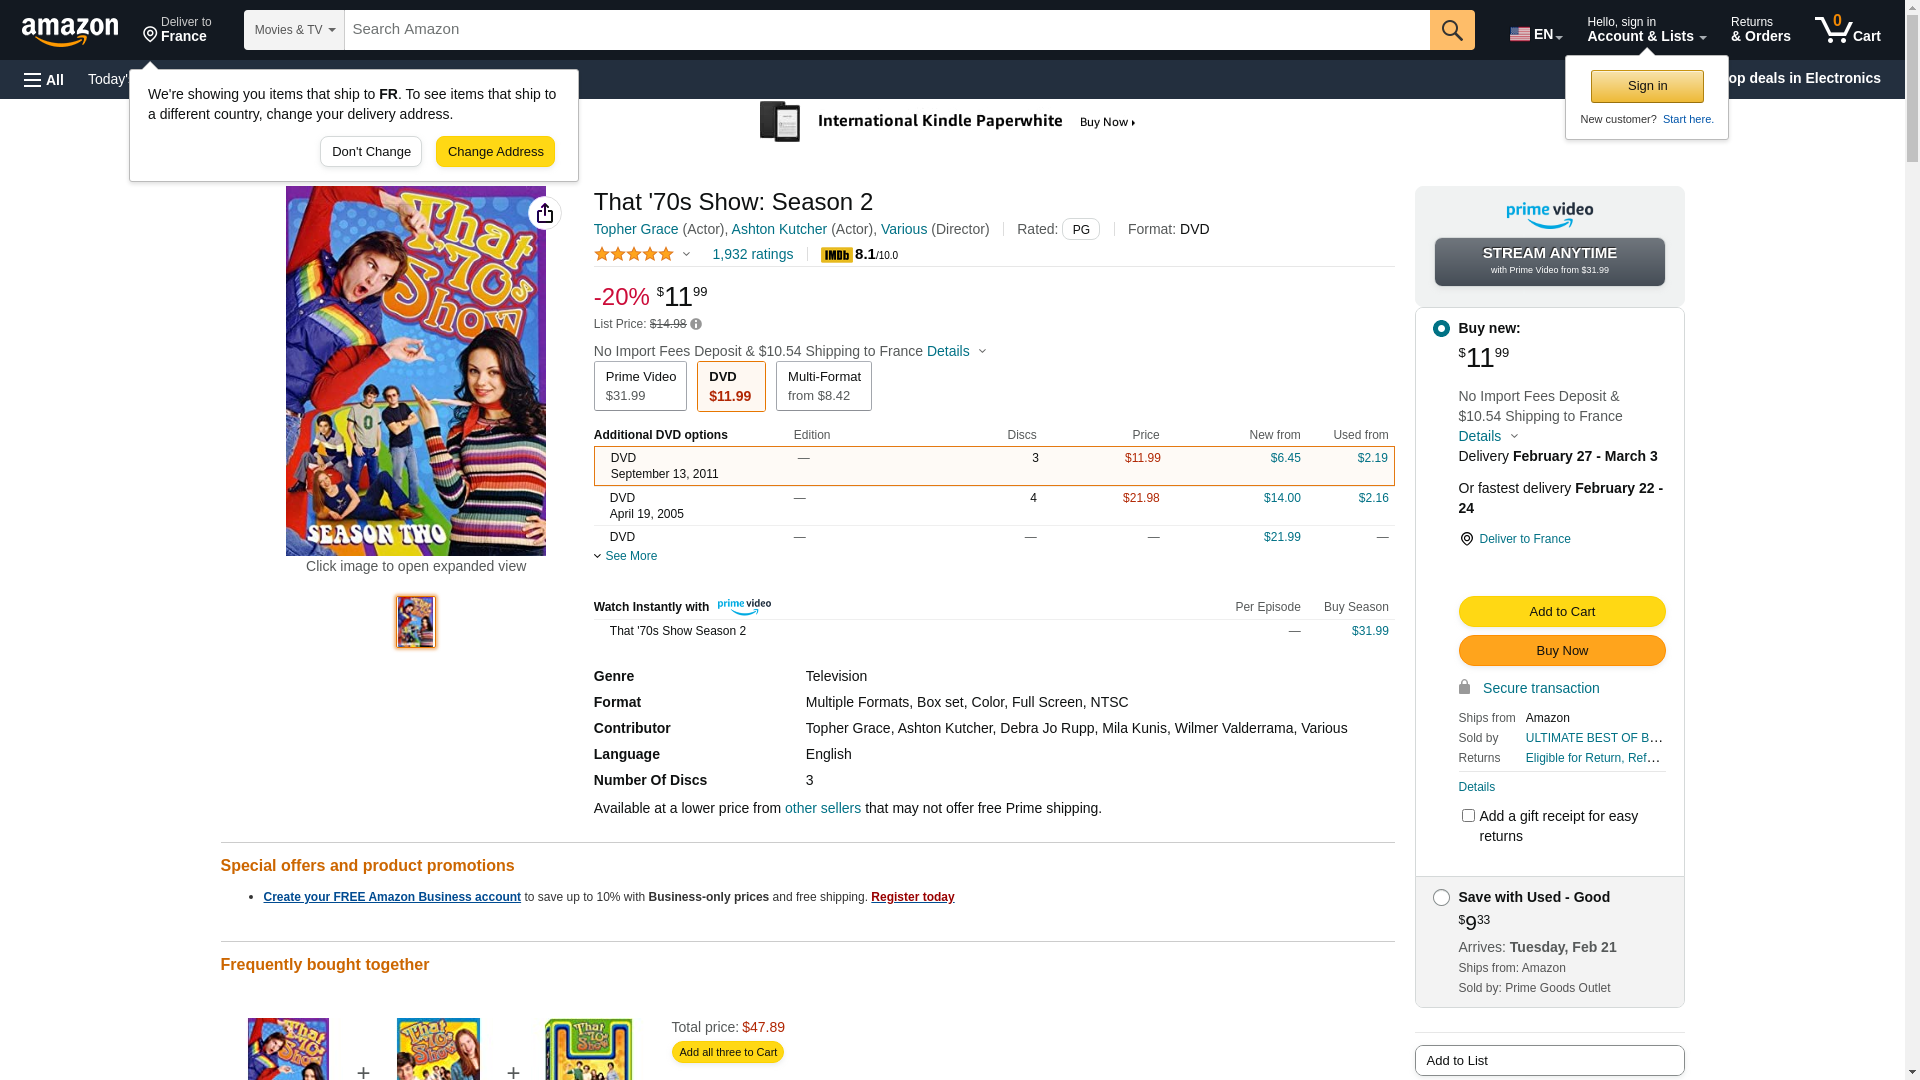This screenshot has height=1080, width=1920.
Task: Click the list price info icon
Action: 696,324
